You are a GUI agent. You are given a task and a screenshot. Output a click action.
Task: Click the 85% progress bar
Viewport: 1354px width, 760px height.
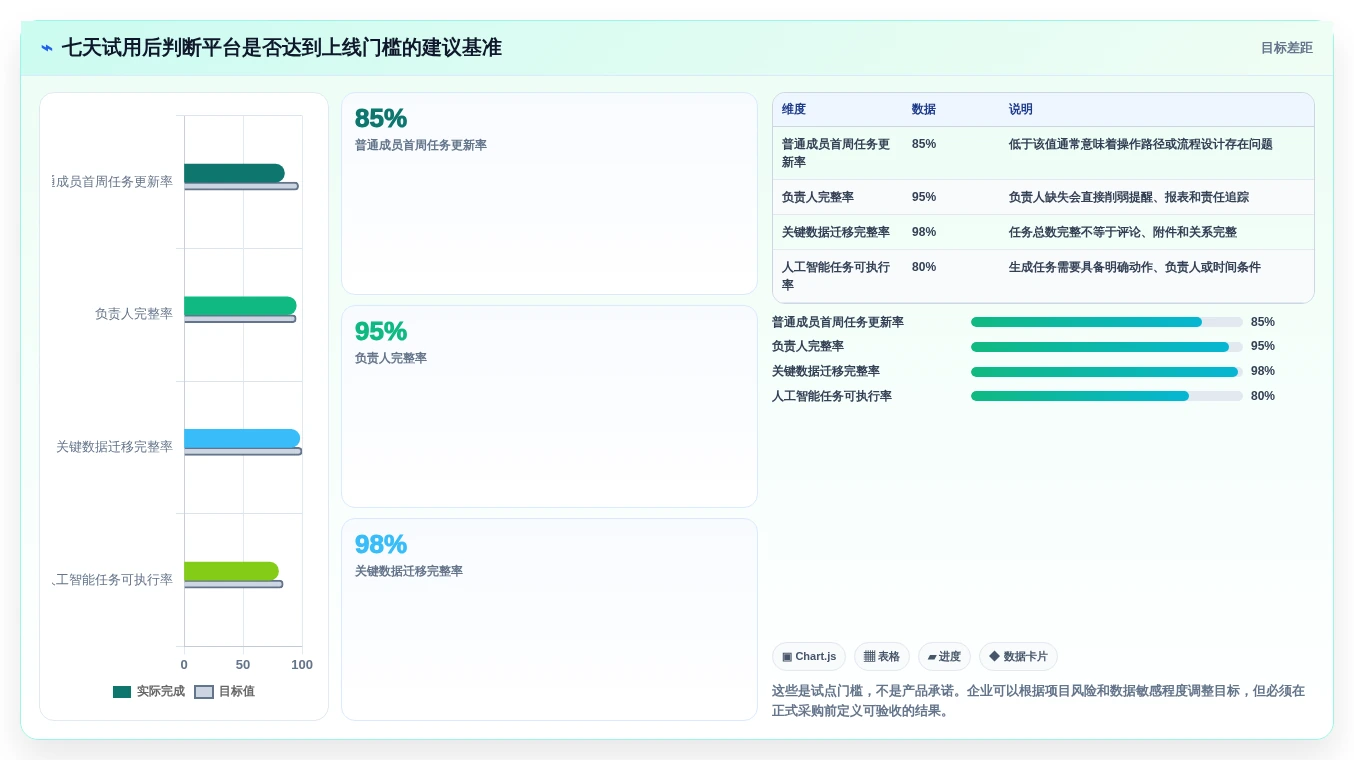pyautogui.click(x=1107, y=322)
